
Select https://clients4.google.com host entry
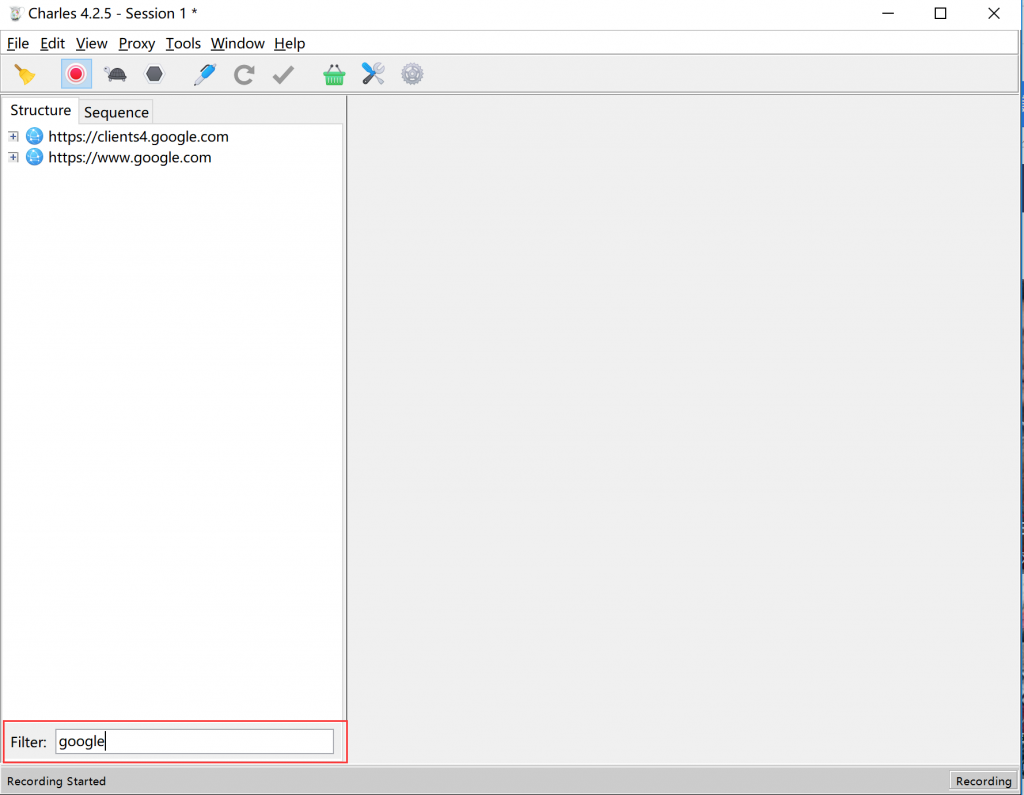[x=138, y=137]
